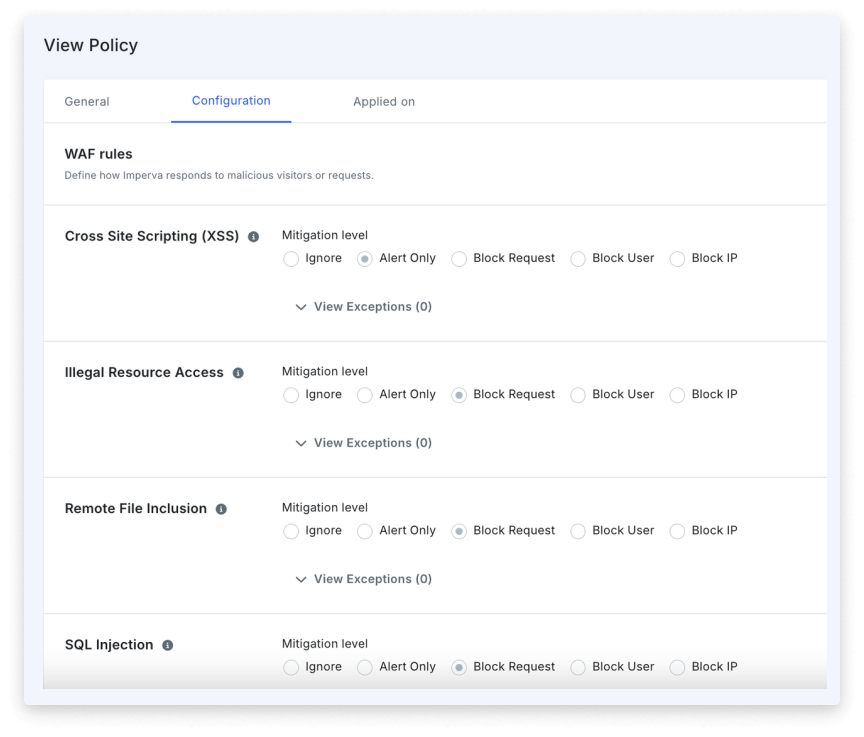Screen dimensions: 864x737
Task: Switch to the General tab
Action: click(87, 101)
